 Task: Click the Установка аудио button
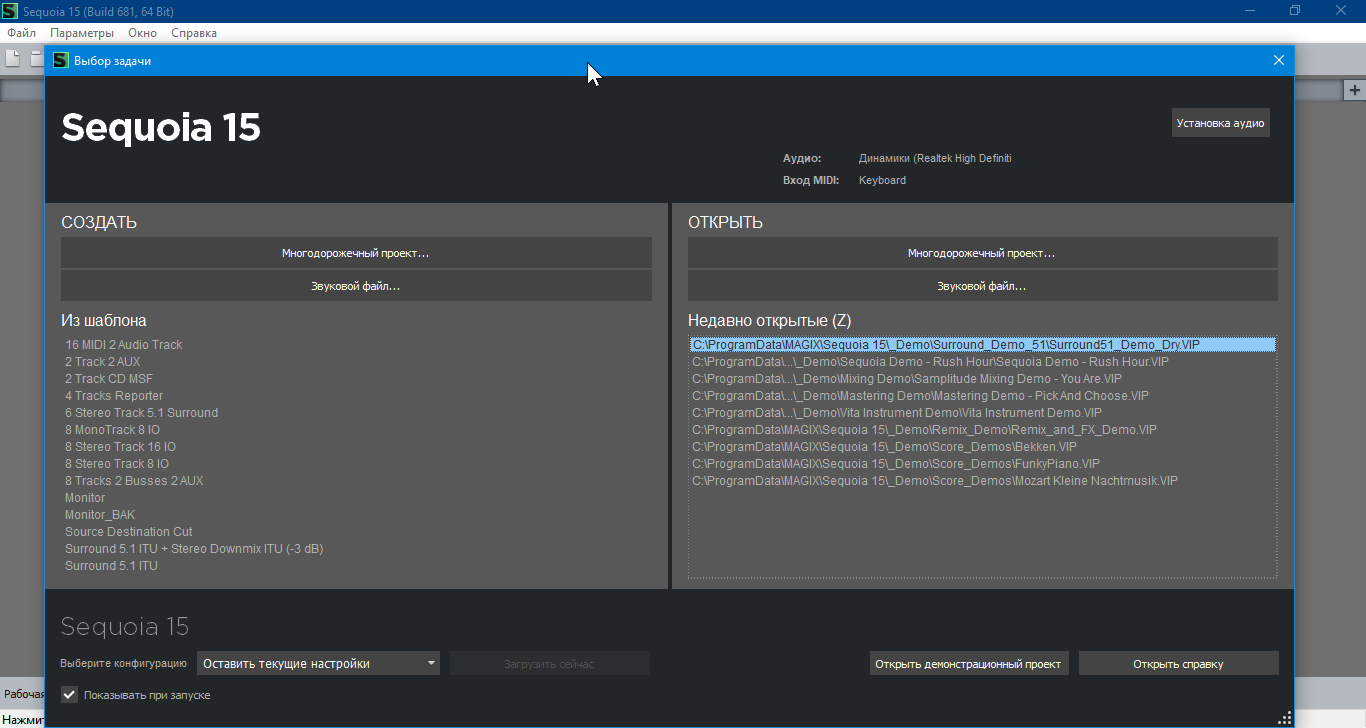point(1220,123)
